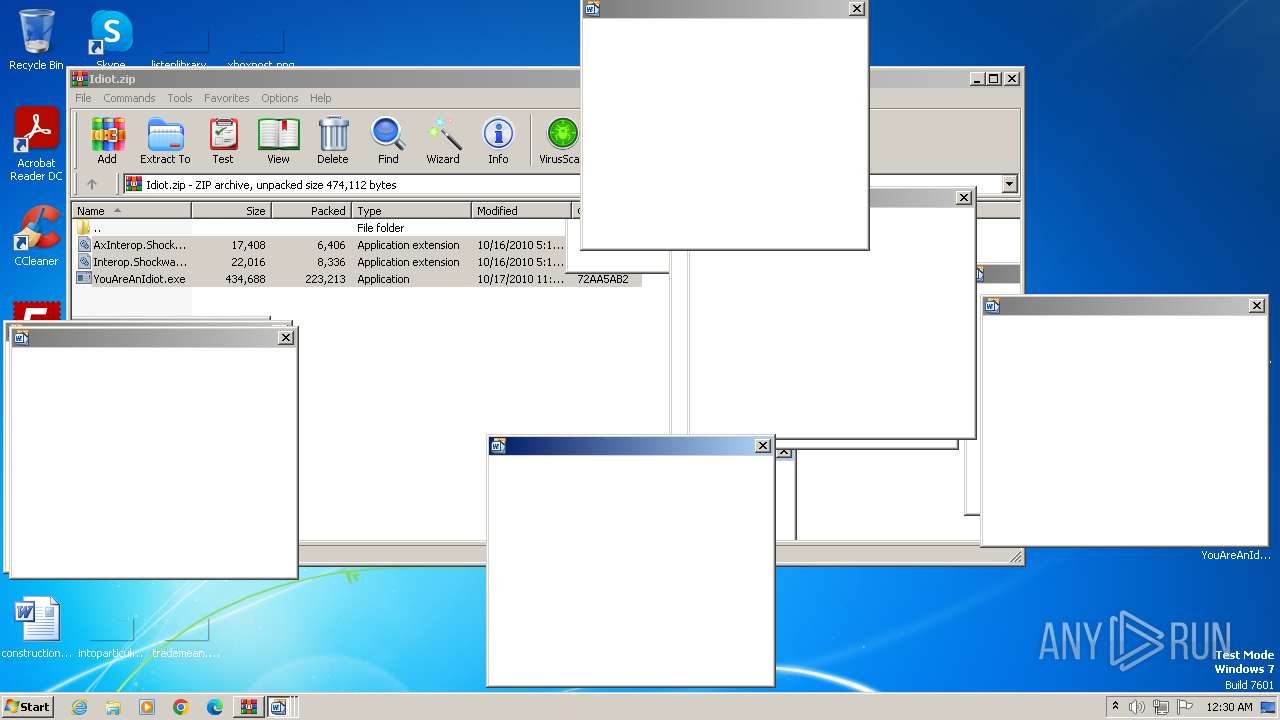Open the Tools menu
Viewport: 1280px width, 720px height.
[x=180, y=98]
